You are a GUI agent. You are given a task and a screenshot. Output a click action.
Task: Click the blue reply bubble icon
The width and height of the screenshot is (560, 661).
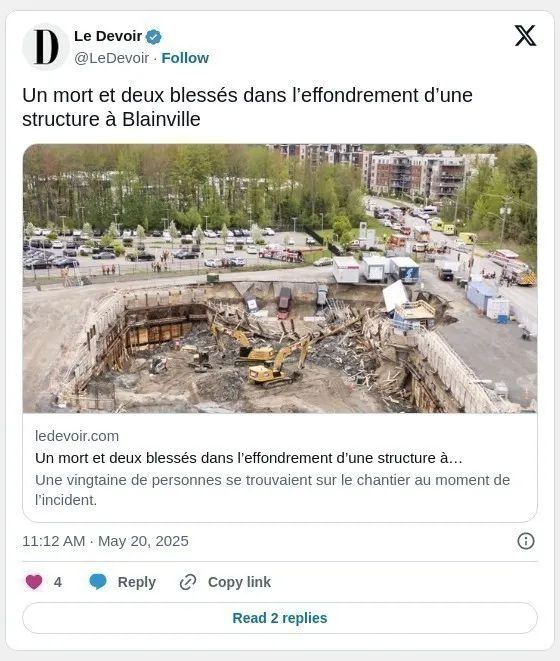click(98, 582)
